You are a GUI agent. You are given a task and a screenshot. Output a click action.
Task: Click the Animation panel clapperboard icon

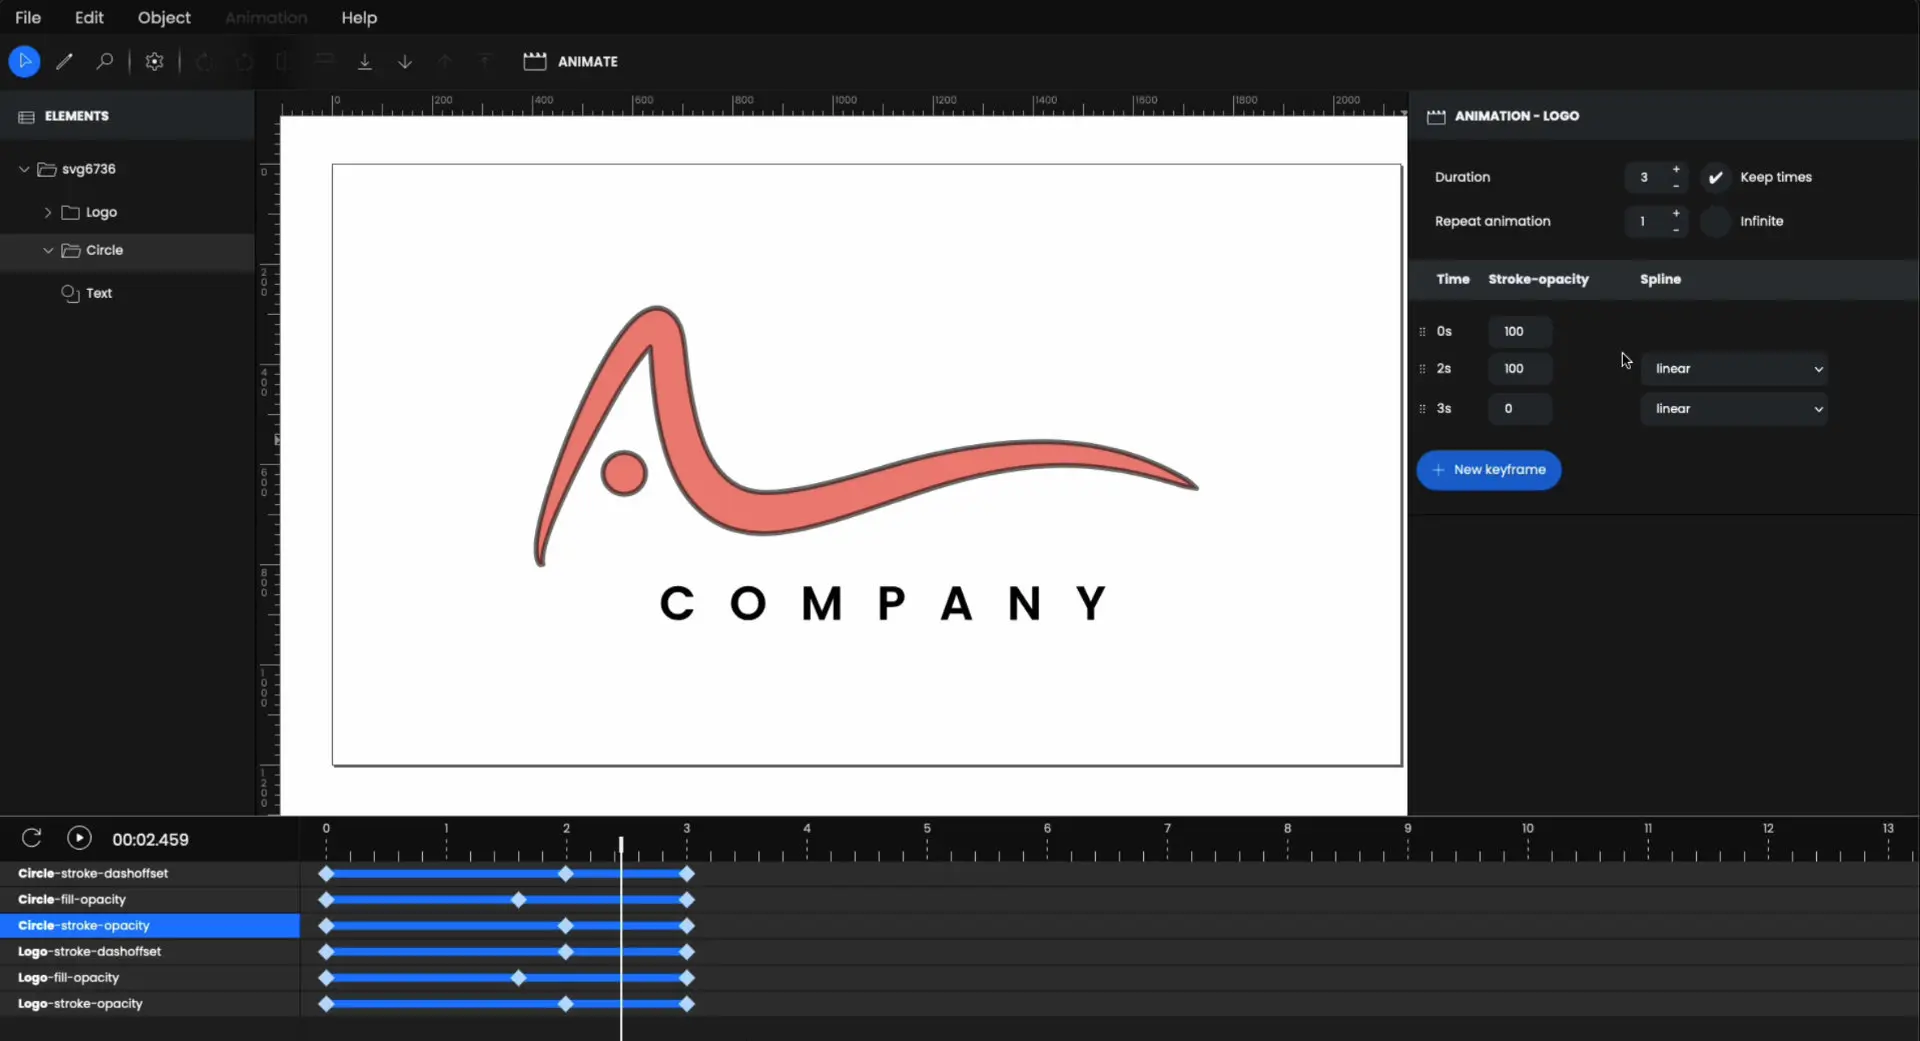pos(1436,117)
